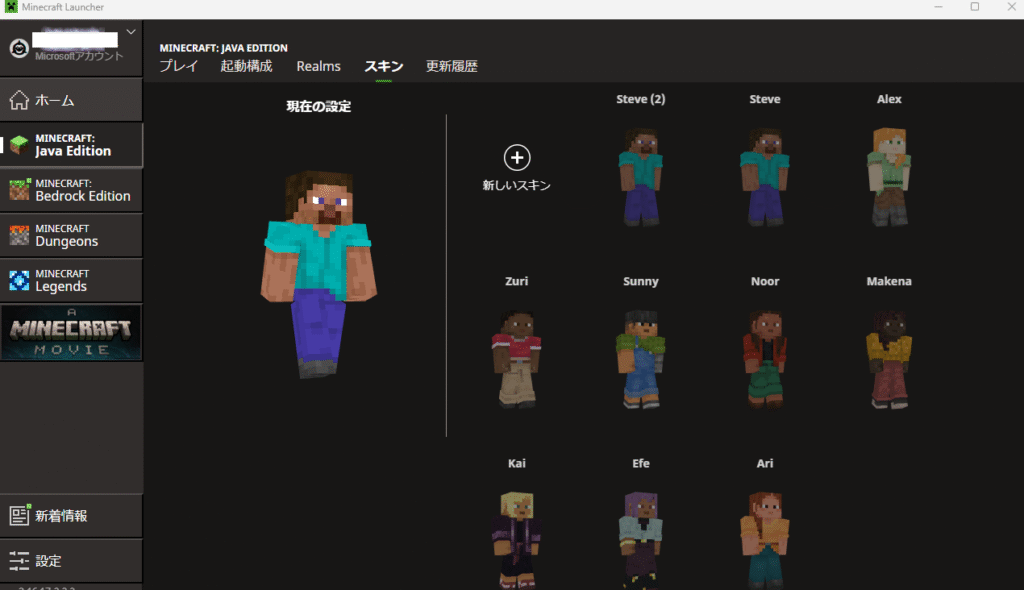The width and height of the screenshot is (1024, 590).
Task: Select the Steve skin
Action: [765, 177]
